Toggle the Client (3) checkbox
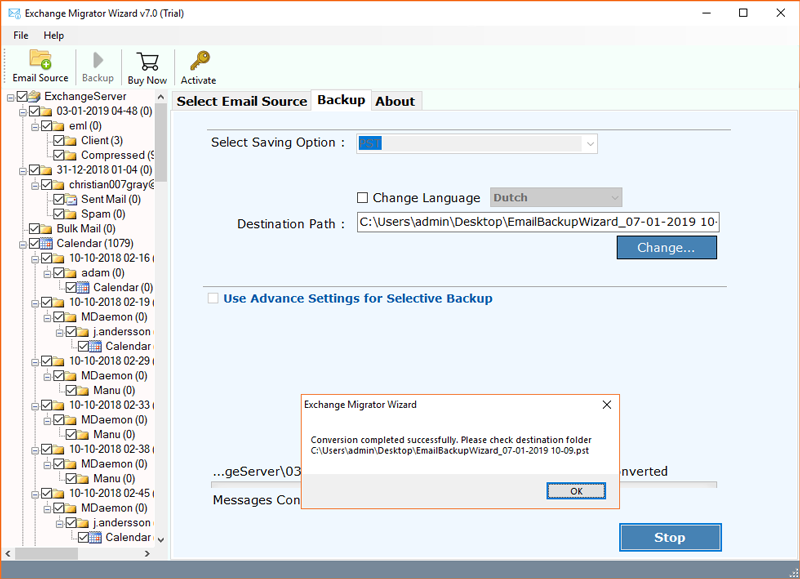The width and height of the screenshot is (800, 579). coord(59,140)
